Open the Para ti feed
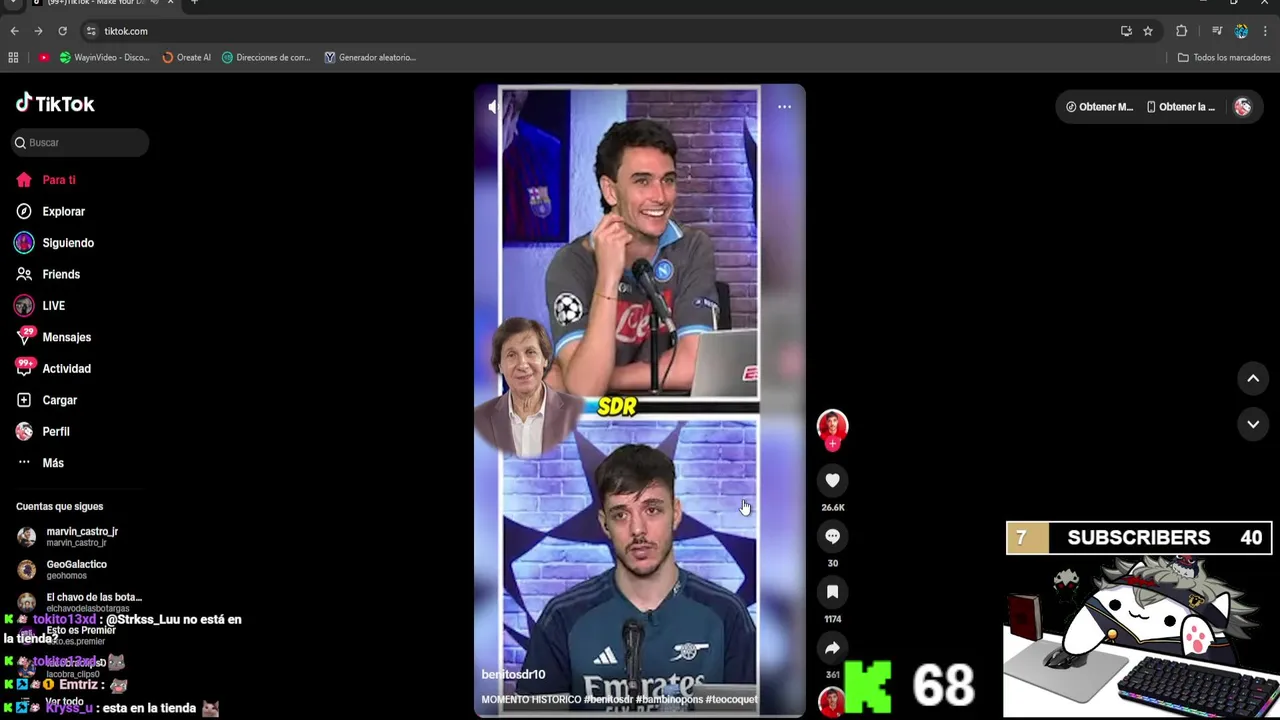Viewport: 1280px width, 720px height. pos(46,180)
